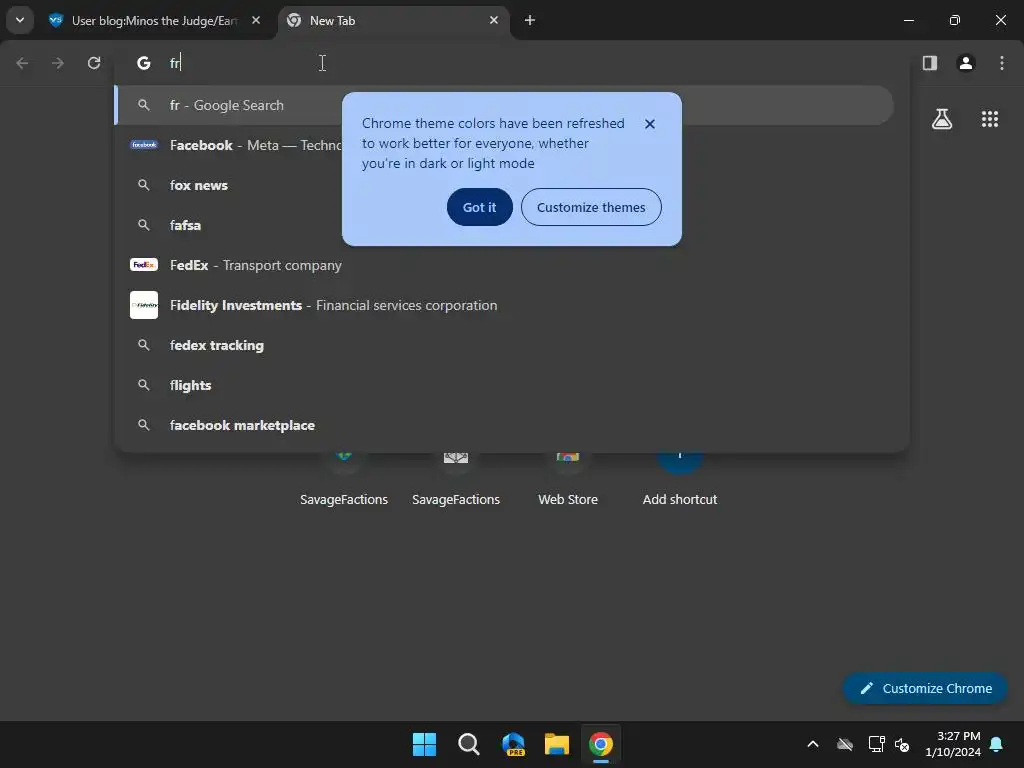
Task: Open the tab search dropdown arrow
Action: [20, 20]
